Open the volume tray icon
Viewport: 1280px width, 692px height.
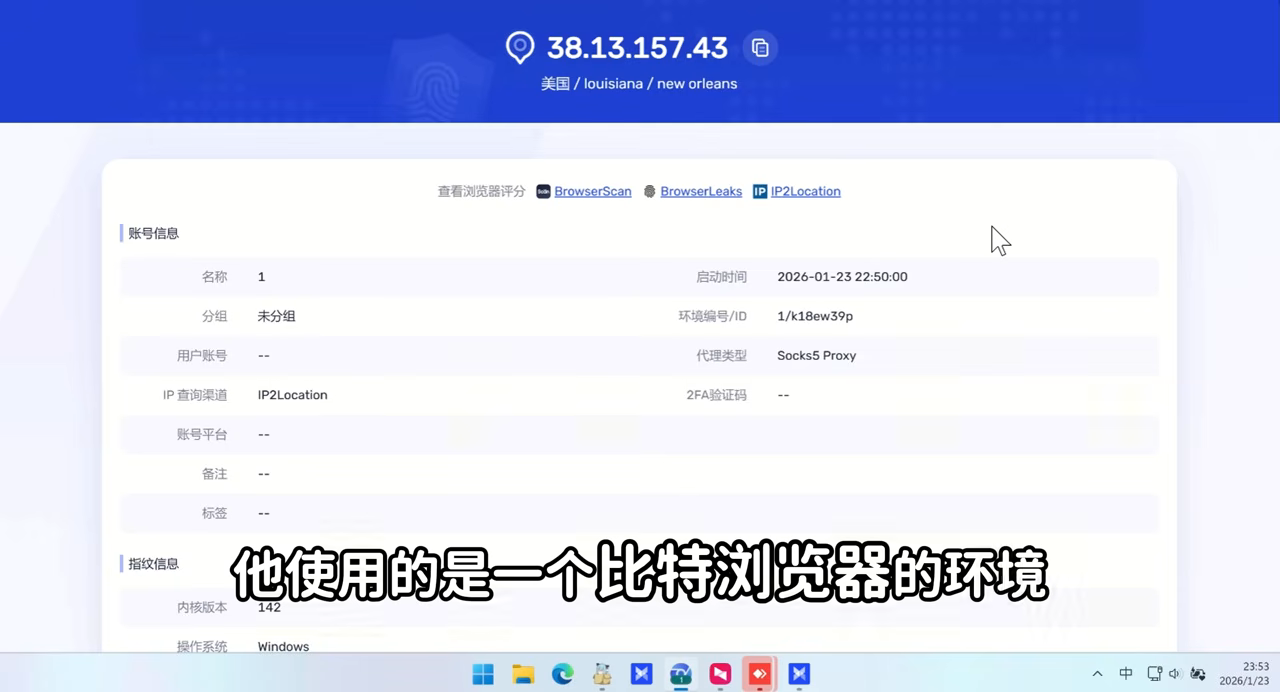pyautogui.click(x=1175, y=674)
